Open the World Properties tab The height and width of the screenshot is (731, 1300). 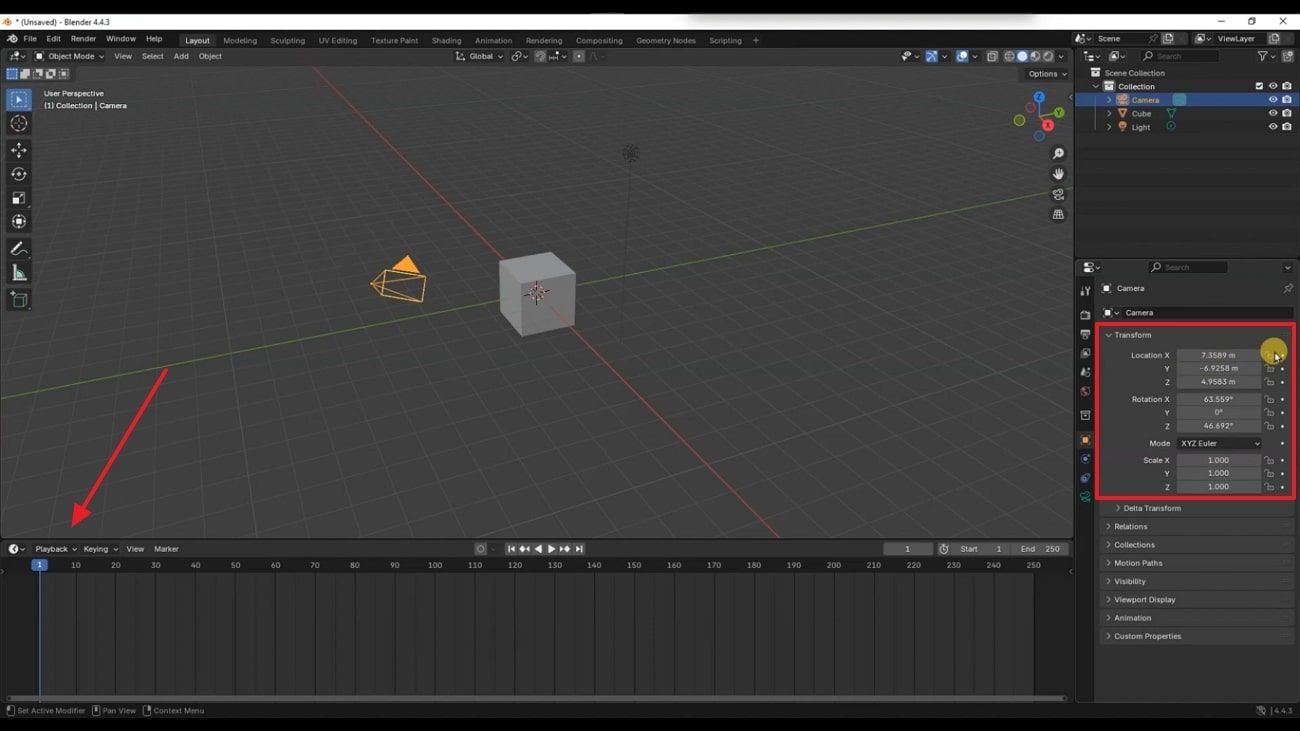point(1085,391)
